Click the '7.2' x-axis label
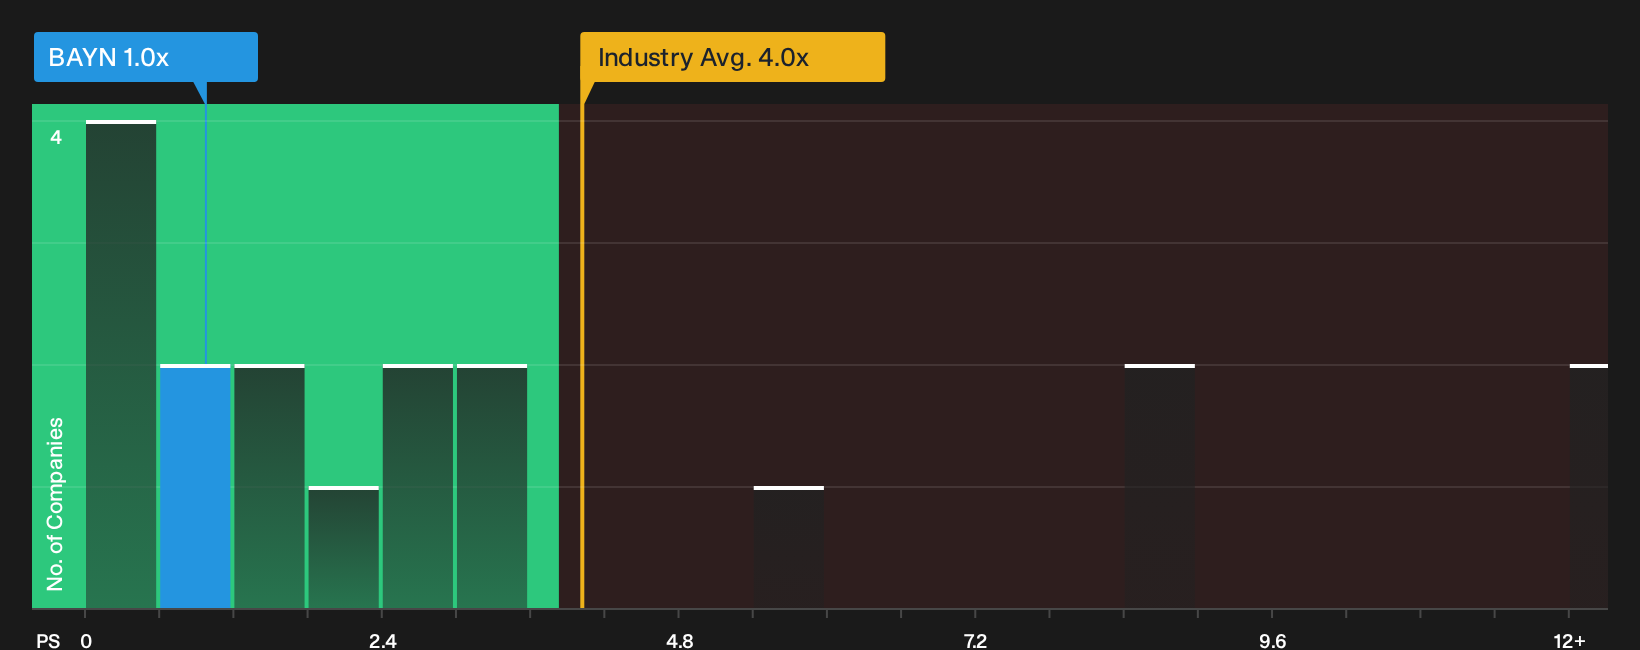Viewport: 1640px width, 650px height. coord(975,641)
